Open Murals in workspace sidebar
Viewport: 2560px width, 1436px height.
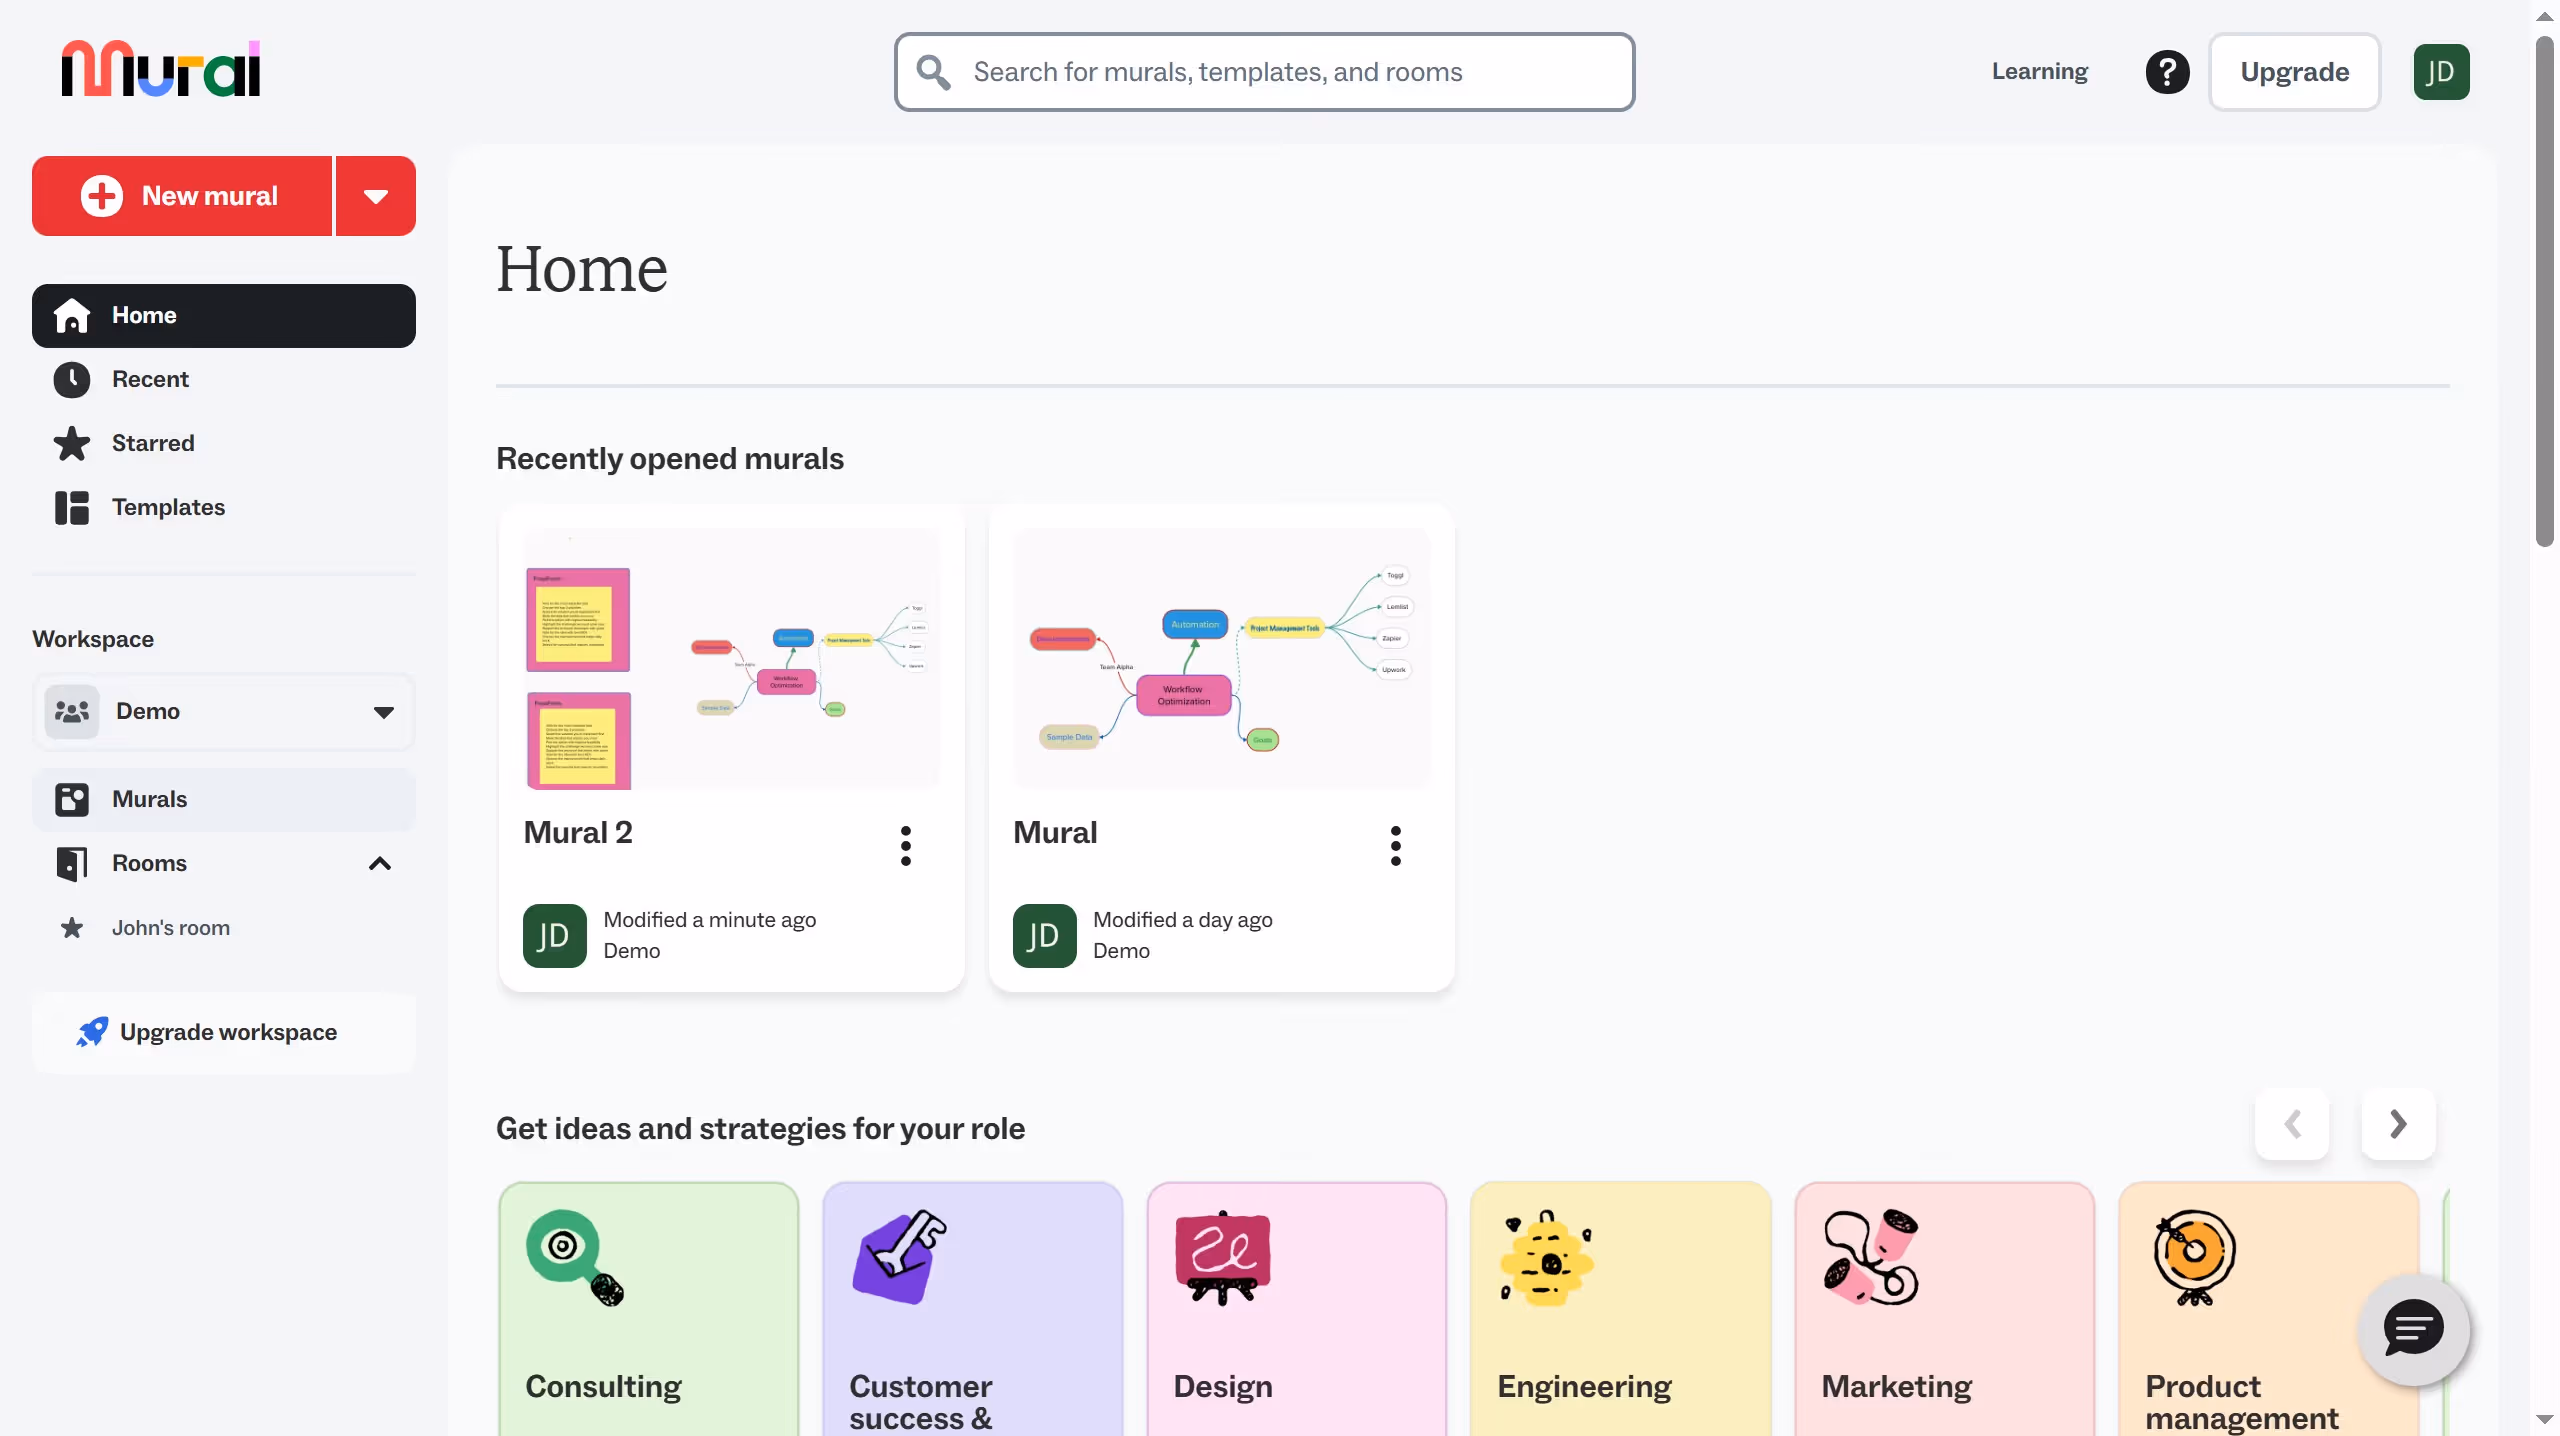tap(224, 800)
